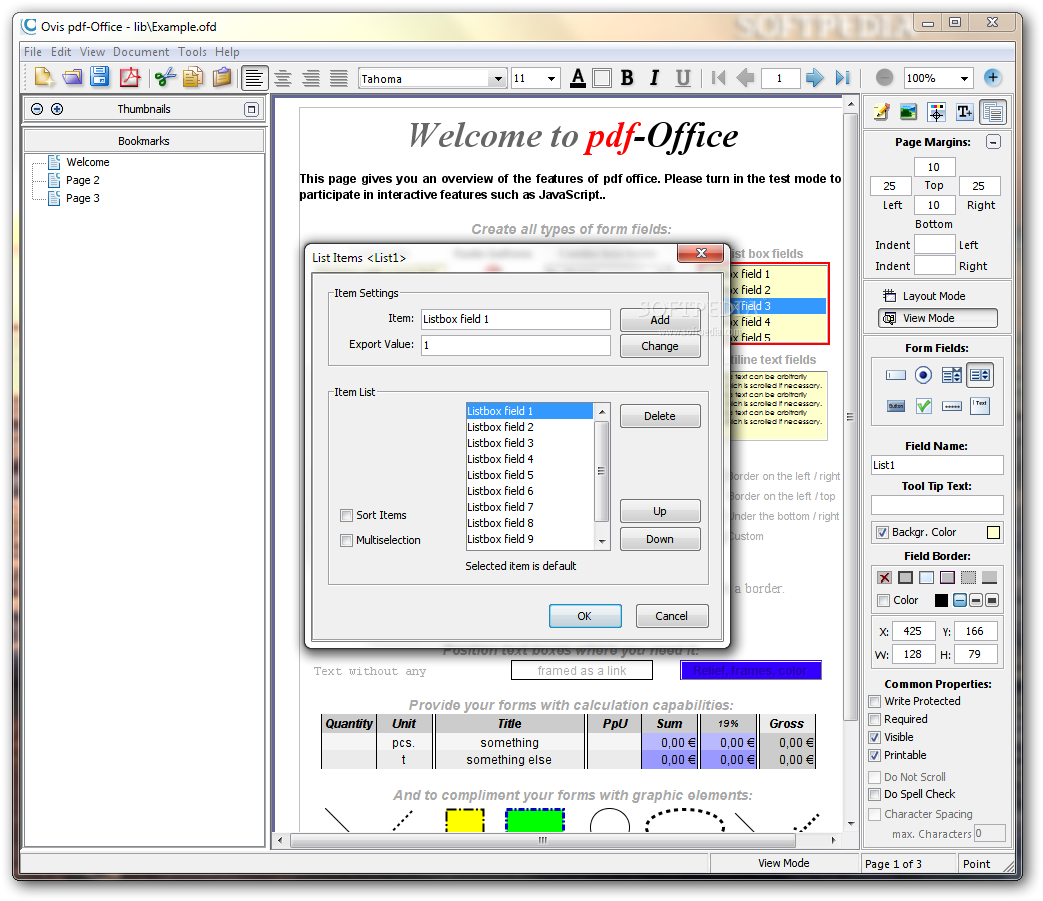The width and height of the screenshot is (1043, 901).
Task: Toggle the border Color checkbox
Action: coord(883,600)
